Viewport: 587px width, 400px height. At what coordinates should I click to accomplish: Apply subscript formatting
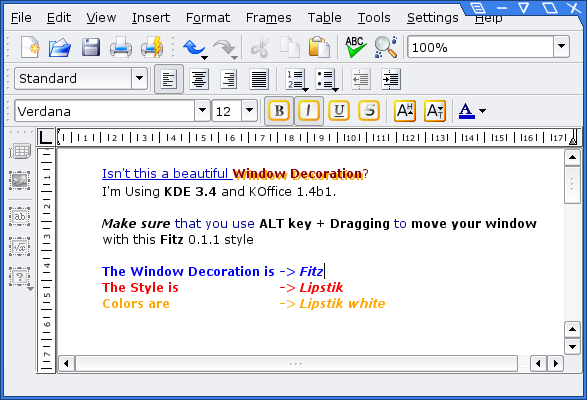pyautogui.click(x=435, y=111)
